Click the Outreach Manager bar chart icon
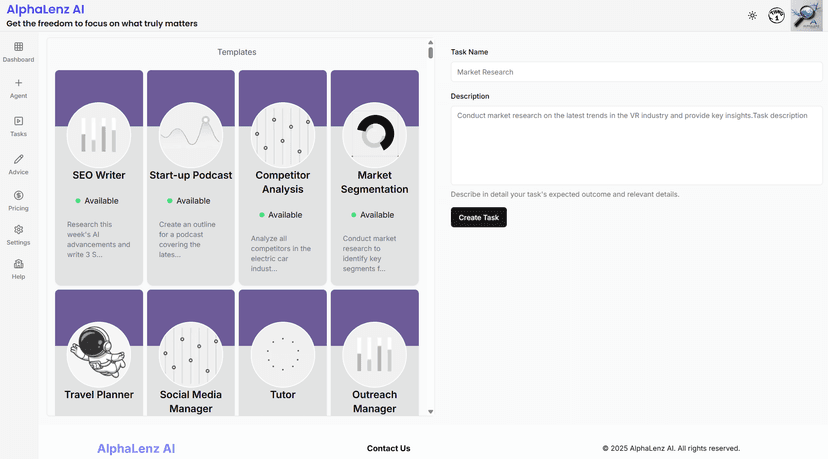The width and height of the screenshot is (828, 459). (374, 354)
